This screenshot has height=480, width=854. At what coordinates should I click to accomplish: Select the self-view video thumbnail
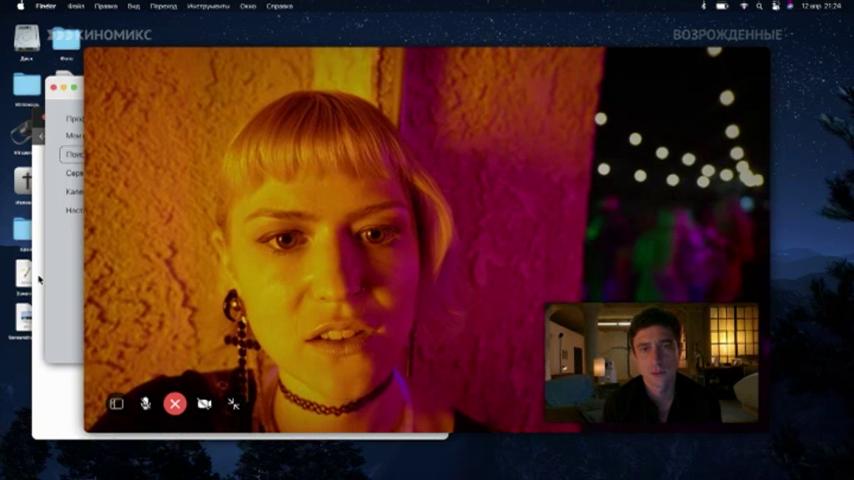click(651, 363)
